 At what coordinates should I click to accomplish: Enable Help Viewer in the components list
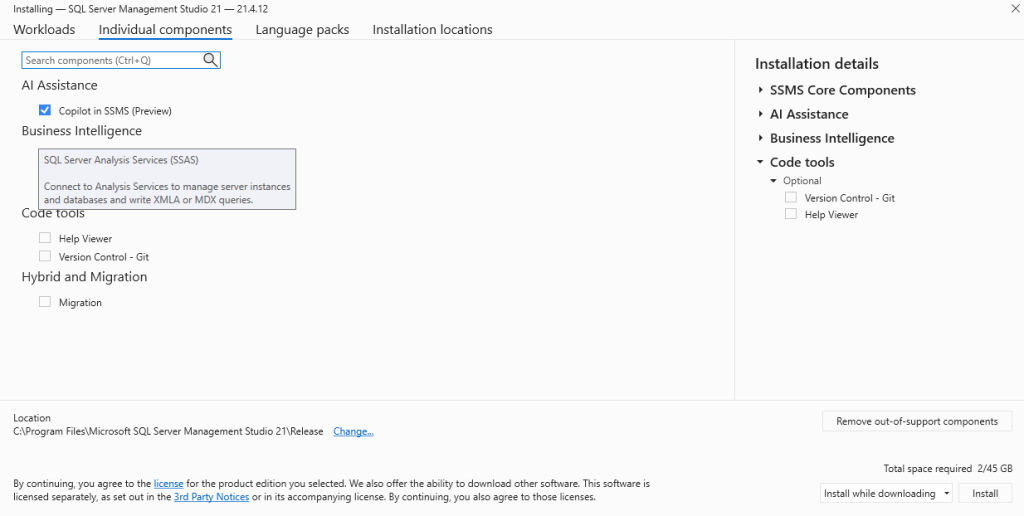(45, 239)
